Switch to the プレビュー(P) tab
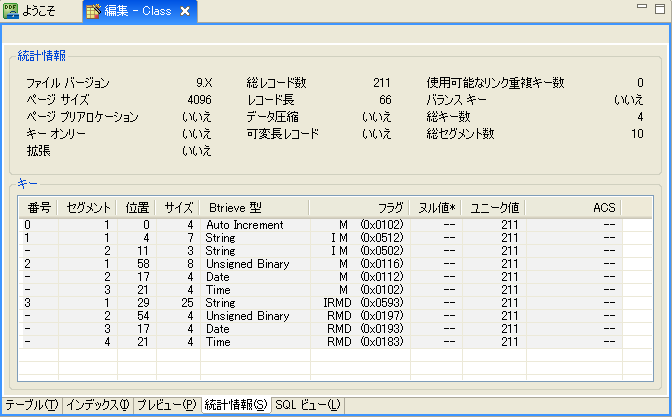Screen dimensions: 672x417 tap(166, 405)
